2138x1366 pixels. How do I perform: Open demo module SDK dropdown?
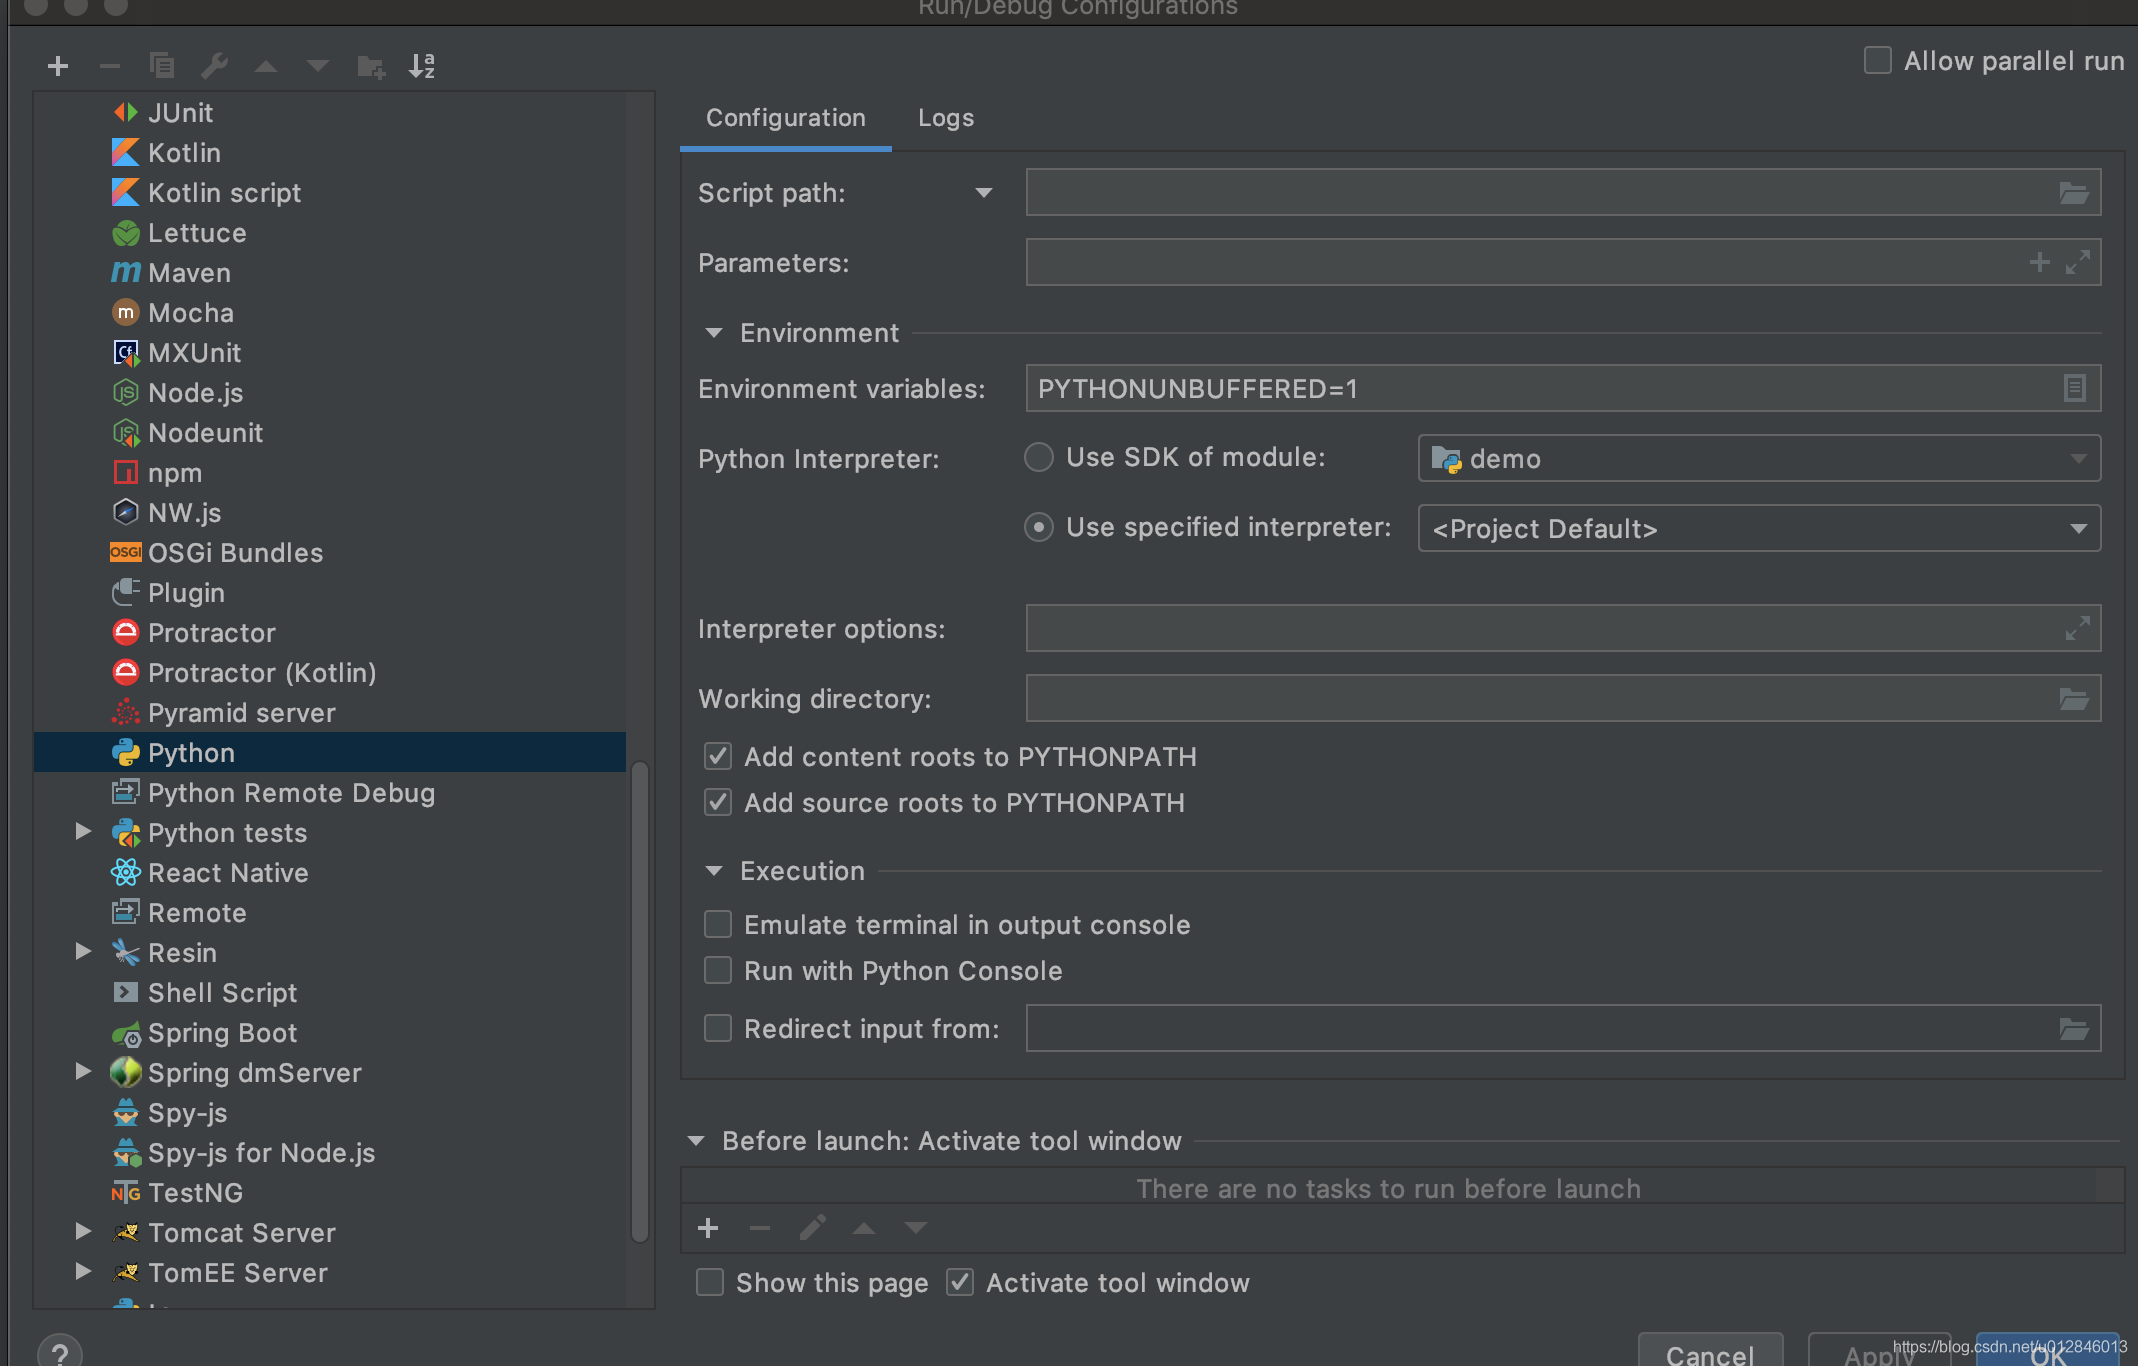pos(1759,459)
